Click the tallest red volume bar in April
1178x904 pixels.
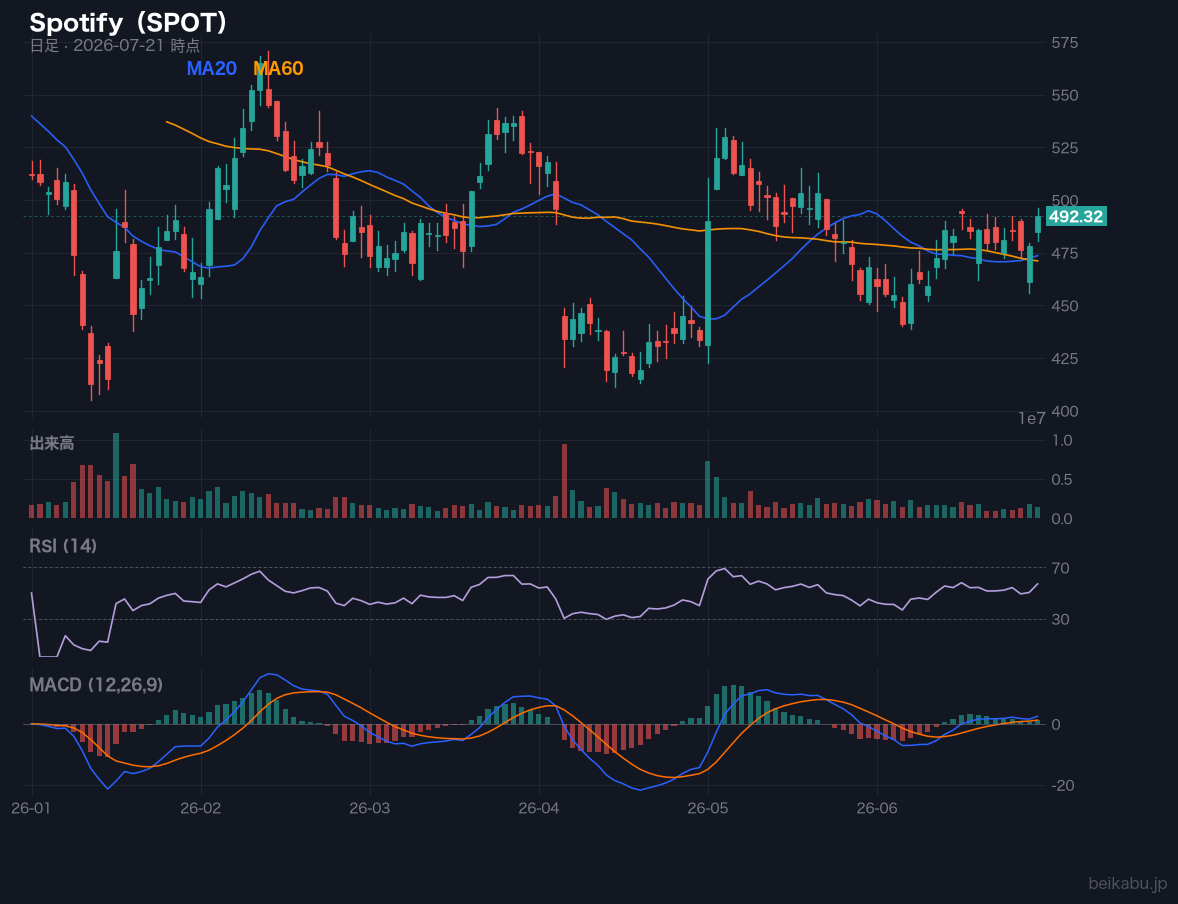pyautogui.click(x=564, y=481)
